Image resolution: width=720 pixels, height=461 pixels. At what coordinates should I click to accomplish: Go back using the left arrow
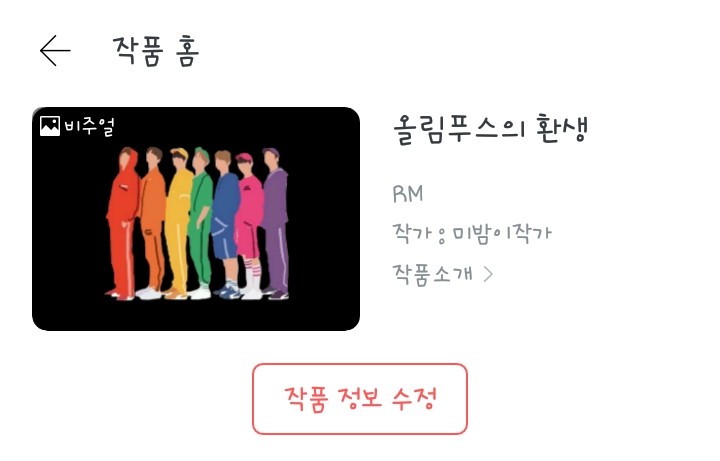point(55,51)
